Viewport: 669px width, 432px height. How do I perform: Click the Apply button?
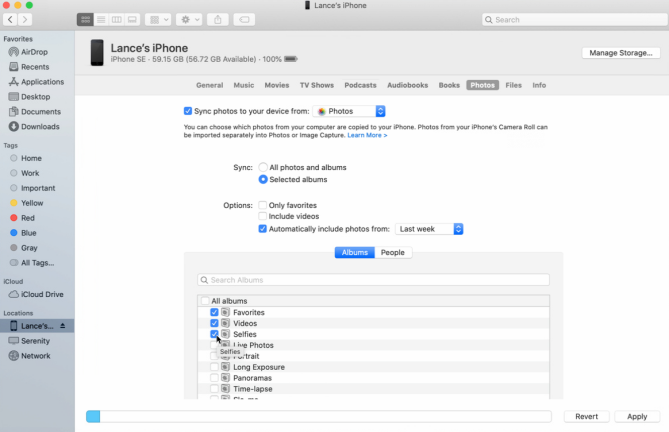click(x=637, y=417)
